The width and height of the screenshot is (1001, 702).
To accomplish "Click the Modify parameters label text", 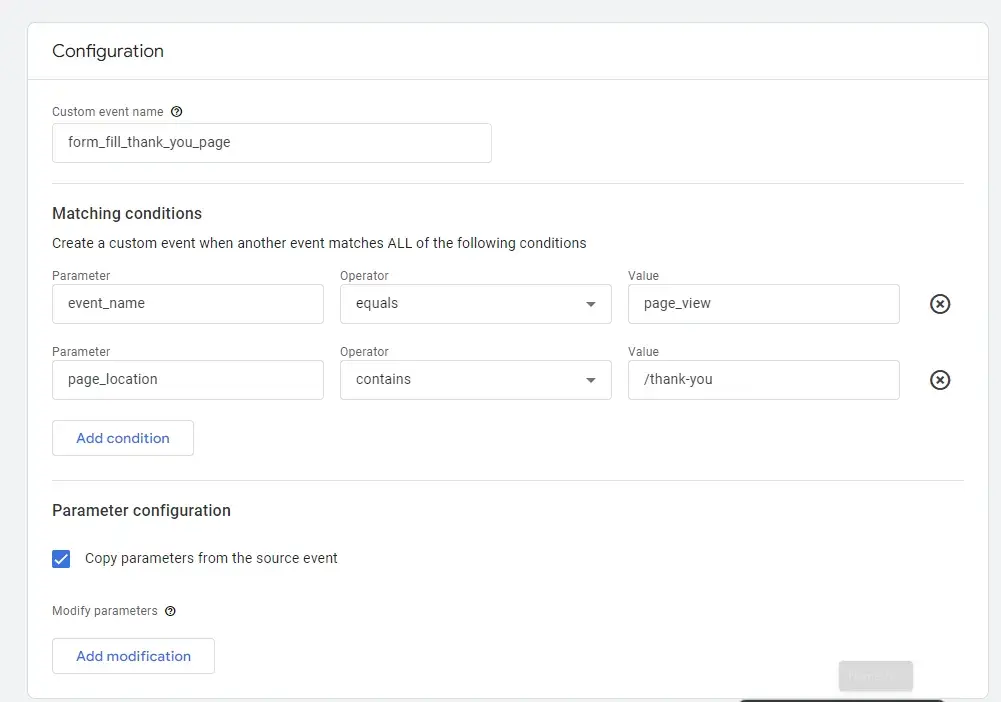I will (105, 611).
